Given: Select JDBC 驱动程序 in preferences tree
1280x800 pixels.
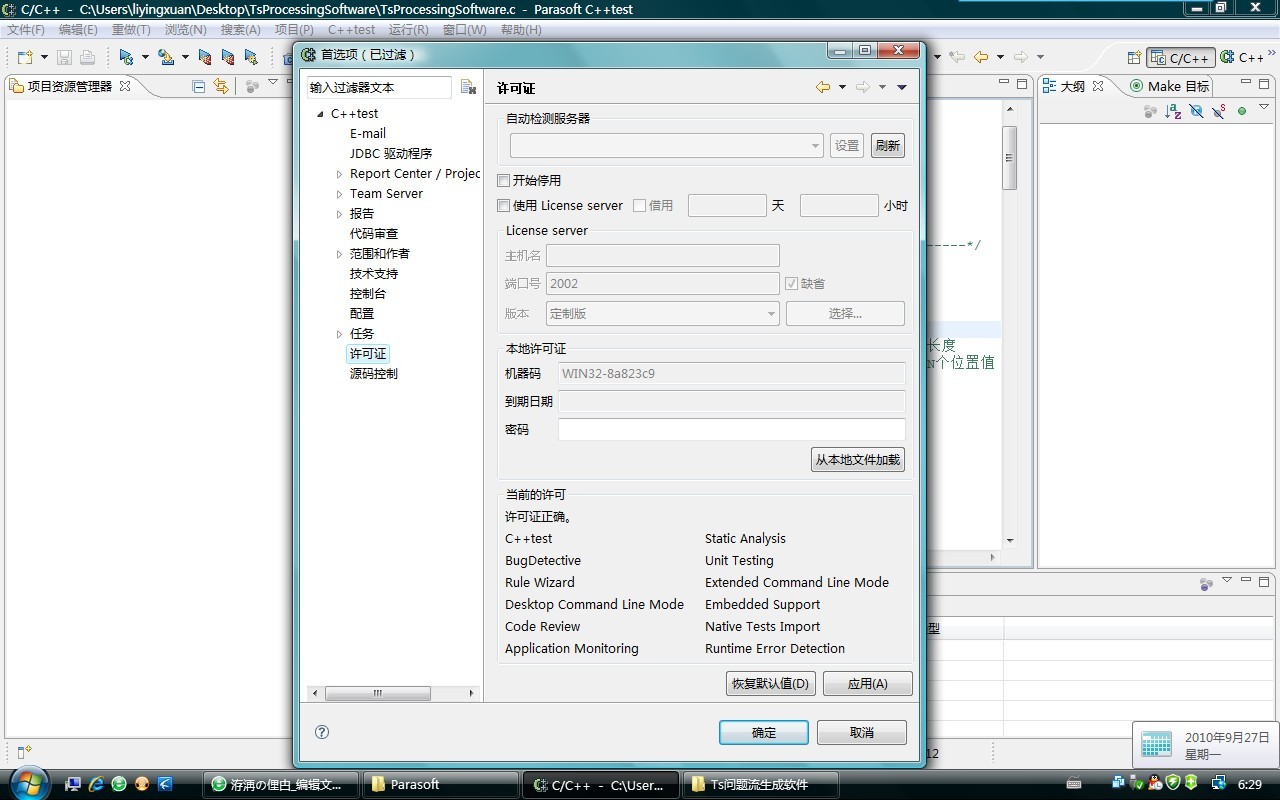Looking at the screenshot, I should pos(391,154).
